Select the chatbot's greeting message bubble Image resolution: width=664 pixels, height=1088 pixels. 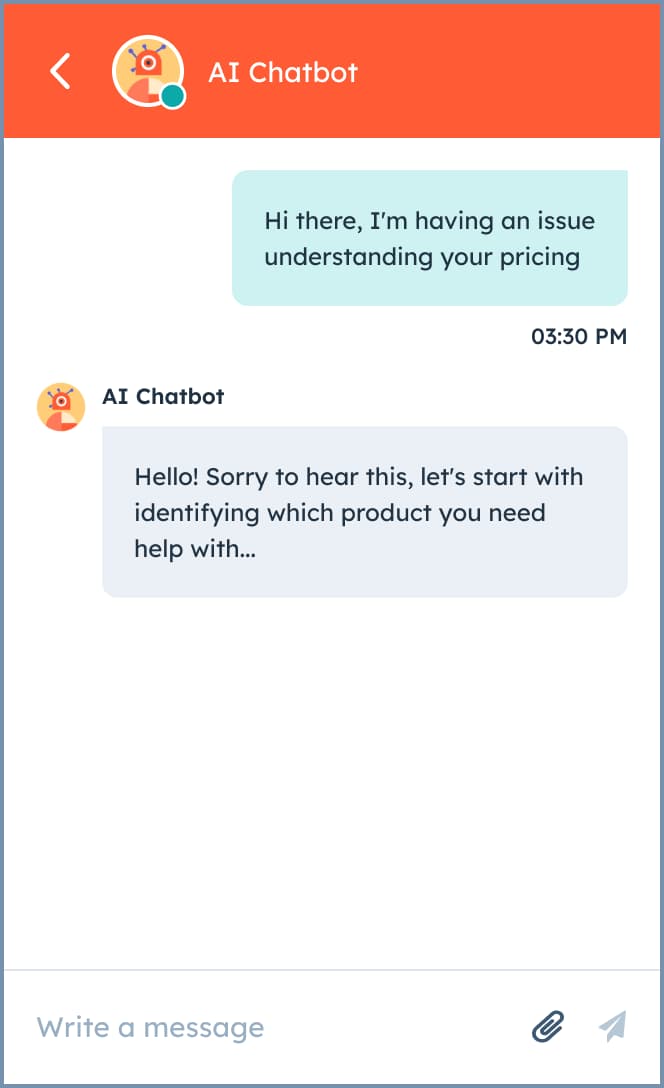click(364, 512)
